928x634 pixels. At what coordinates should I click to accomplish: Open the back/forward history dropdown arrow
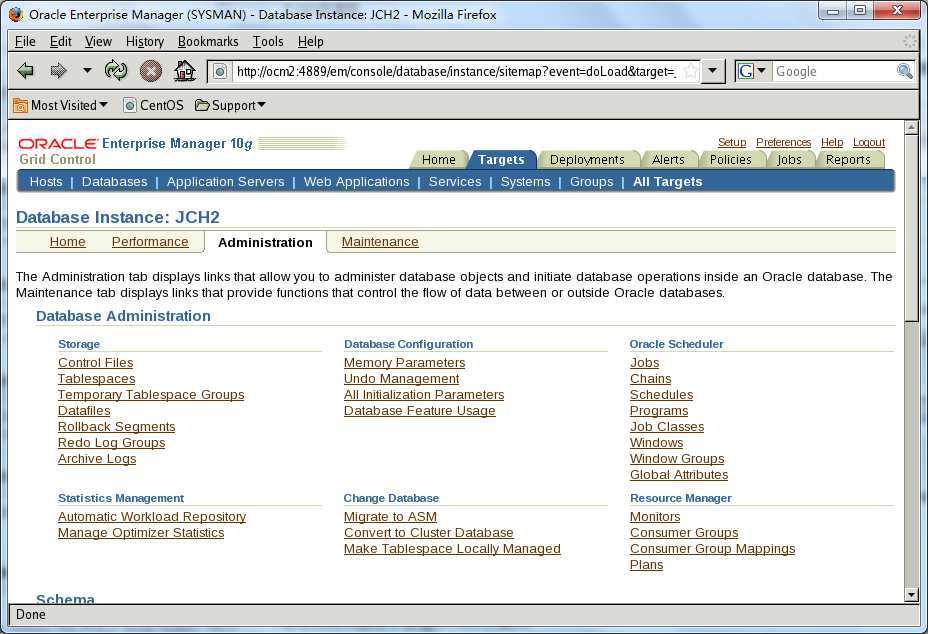(87, 71)
